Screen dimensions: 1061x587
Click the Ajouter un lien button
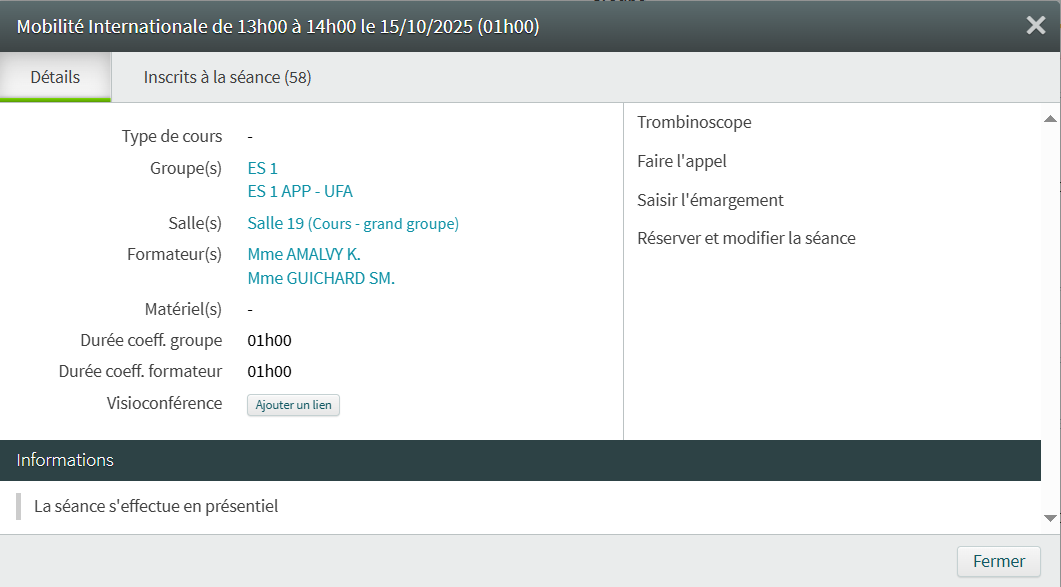point(293,405)
